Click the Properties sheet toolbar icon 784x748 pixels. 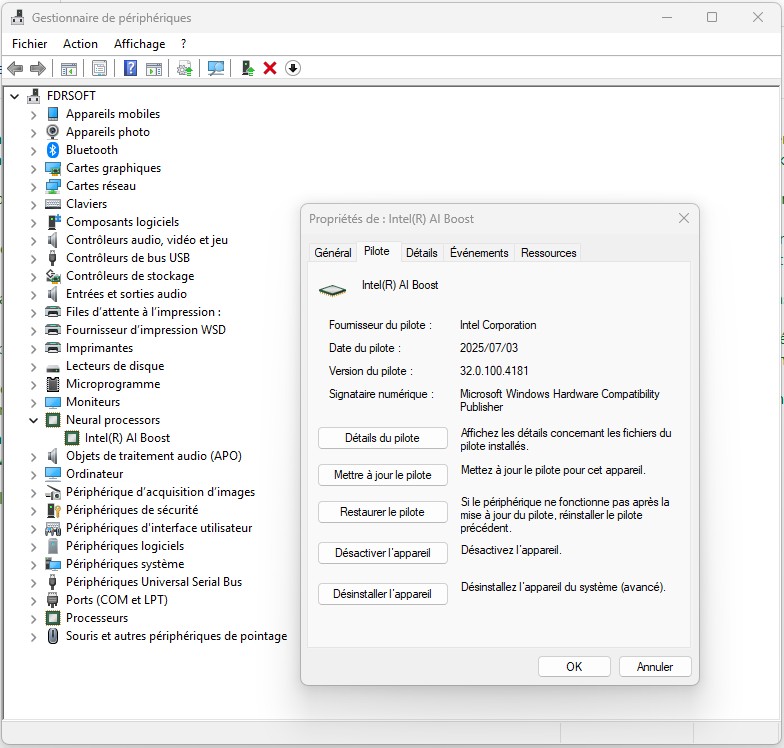point(99,68)
